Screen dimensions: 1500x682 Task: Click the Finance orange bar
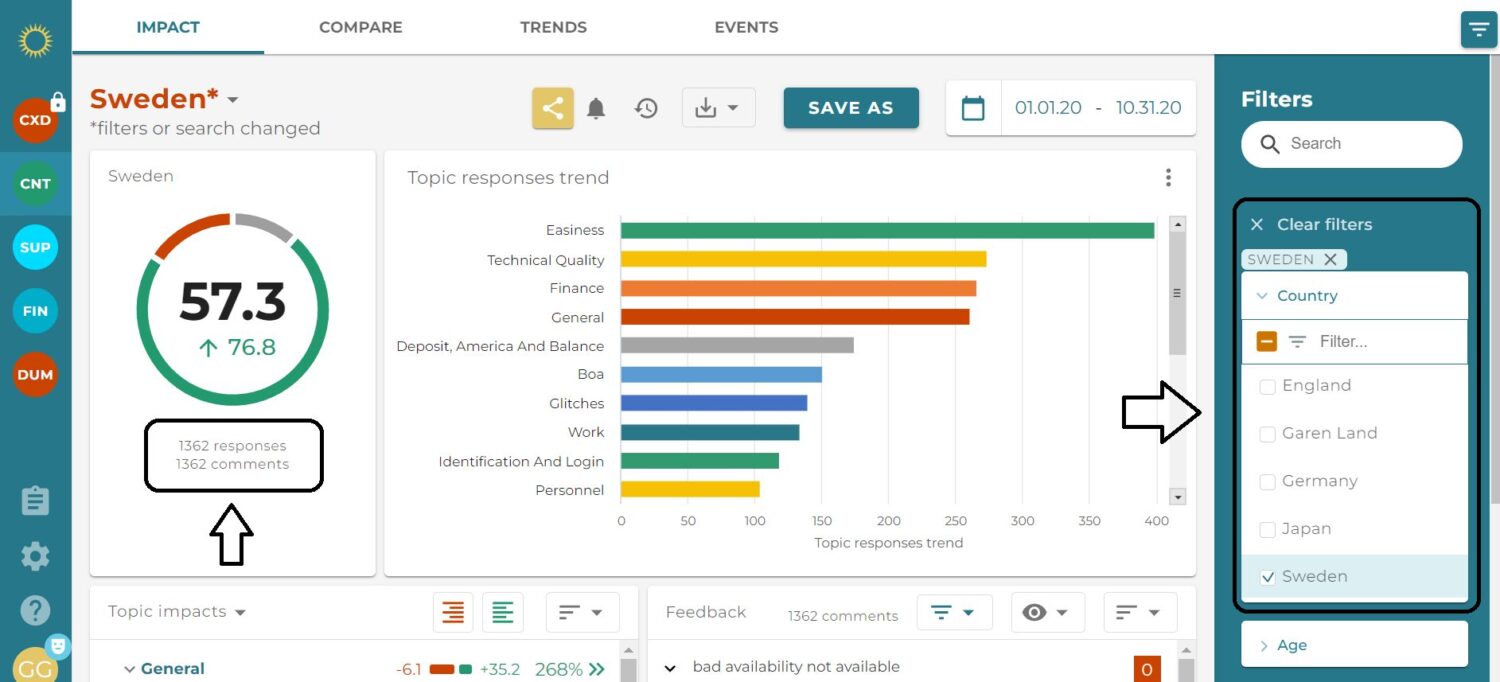(799, 288)
